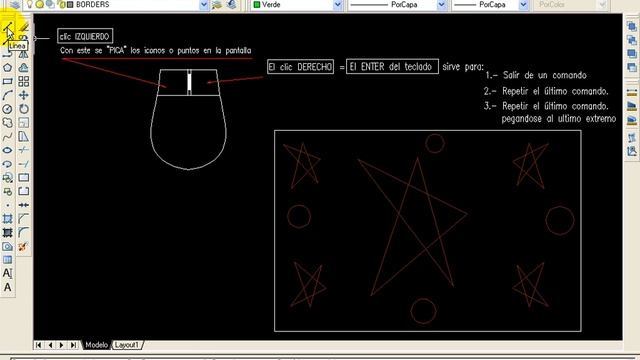Select the Point draw tool
This screenshot has width=640, height=360.
pos(8,205)
